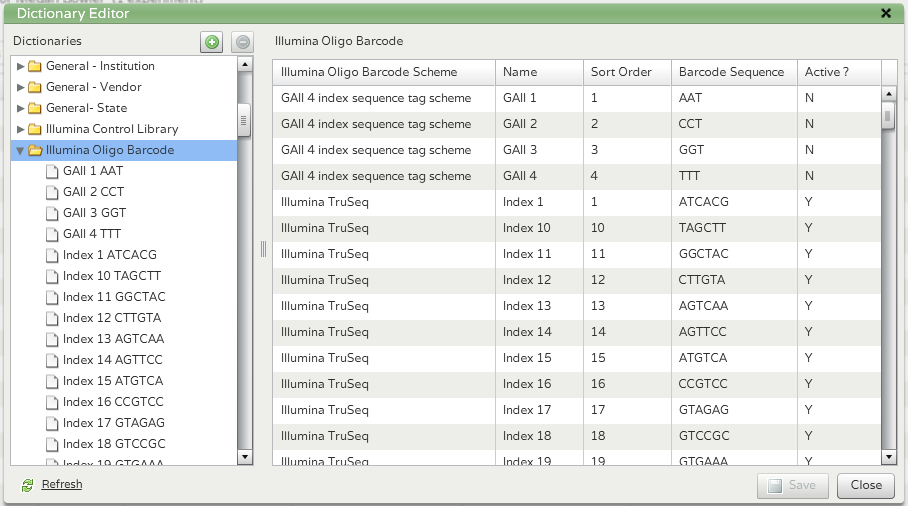Click the Save button
Screen dimensions: 908x506
(x=793, y=486)
